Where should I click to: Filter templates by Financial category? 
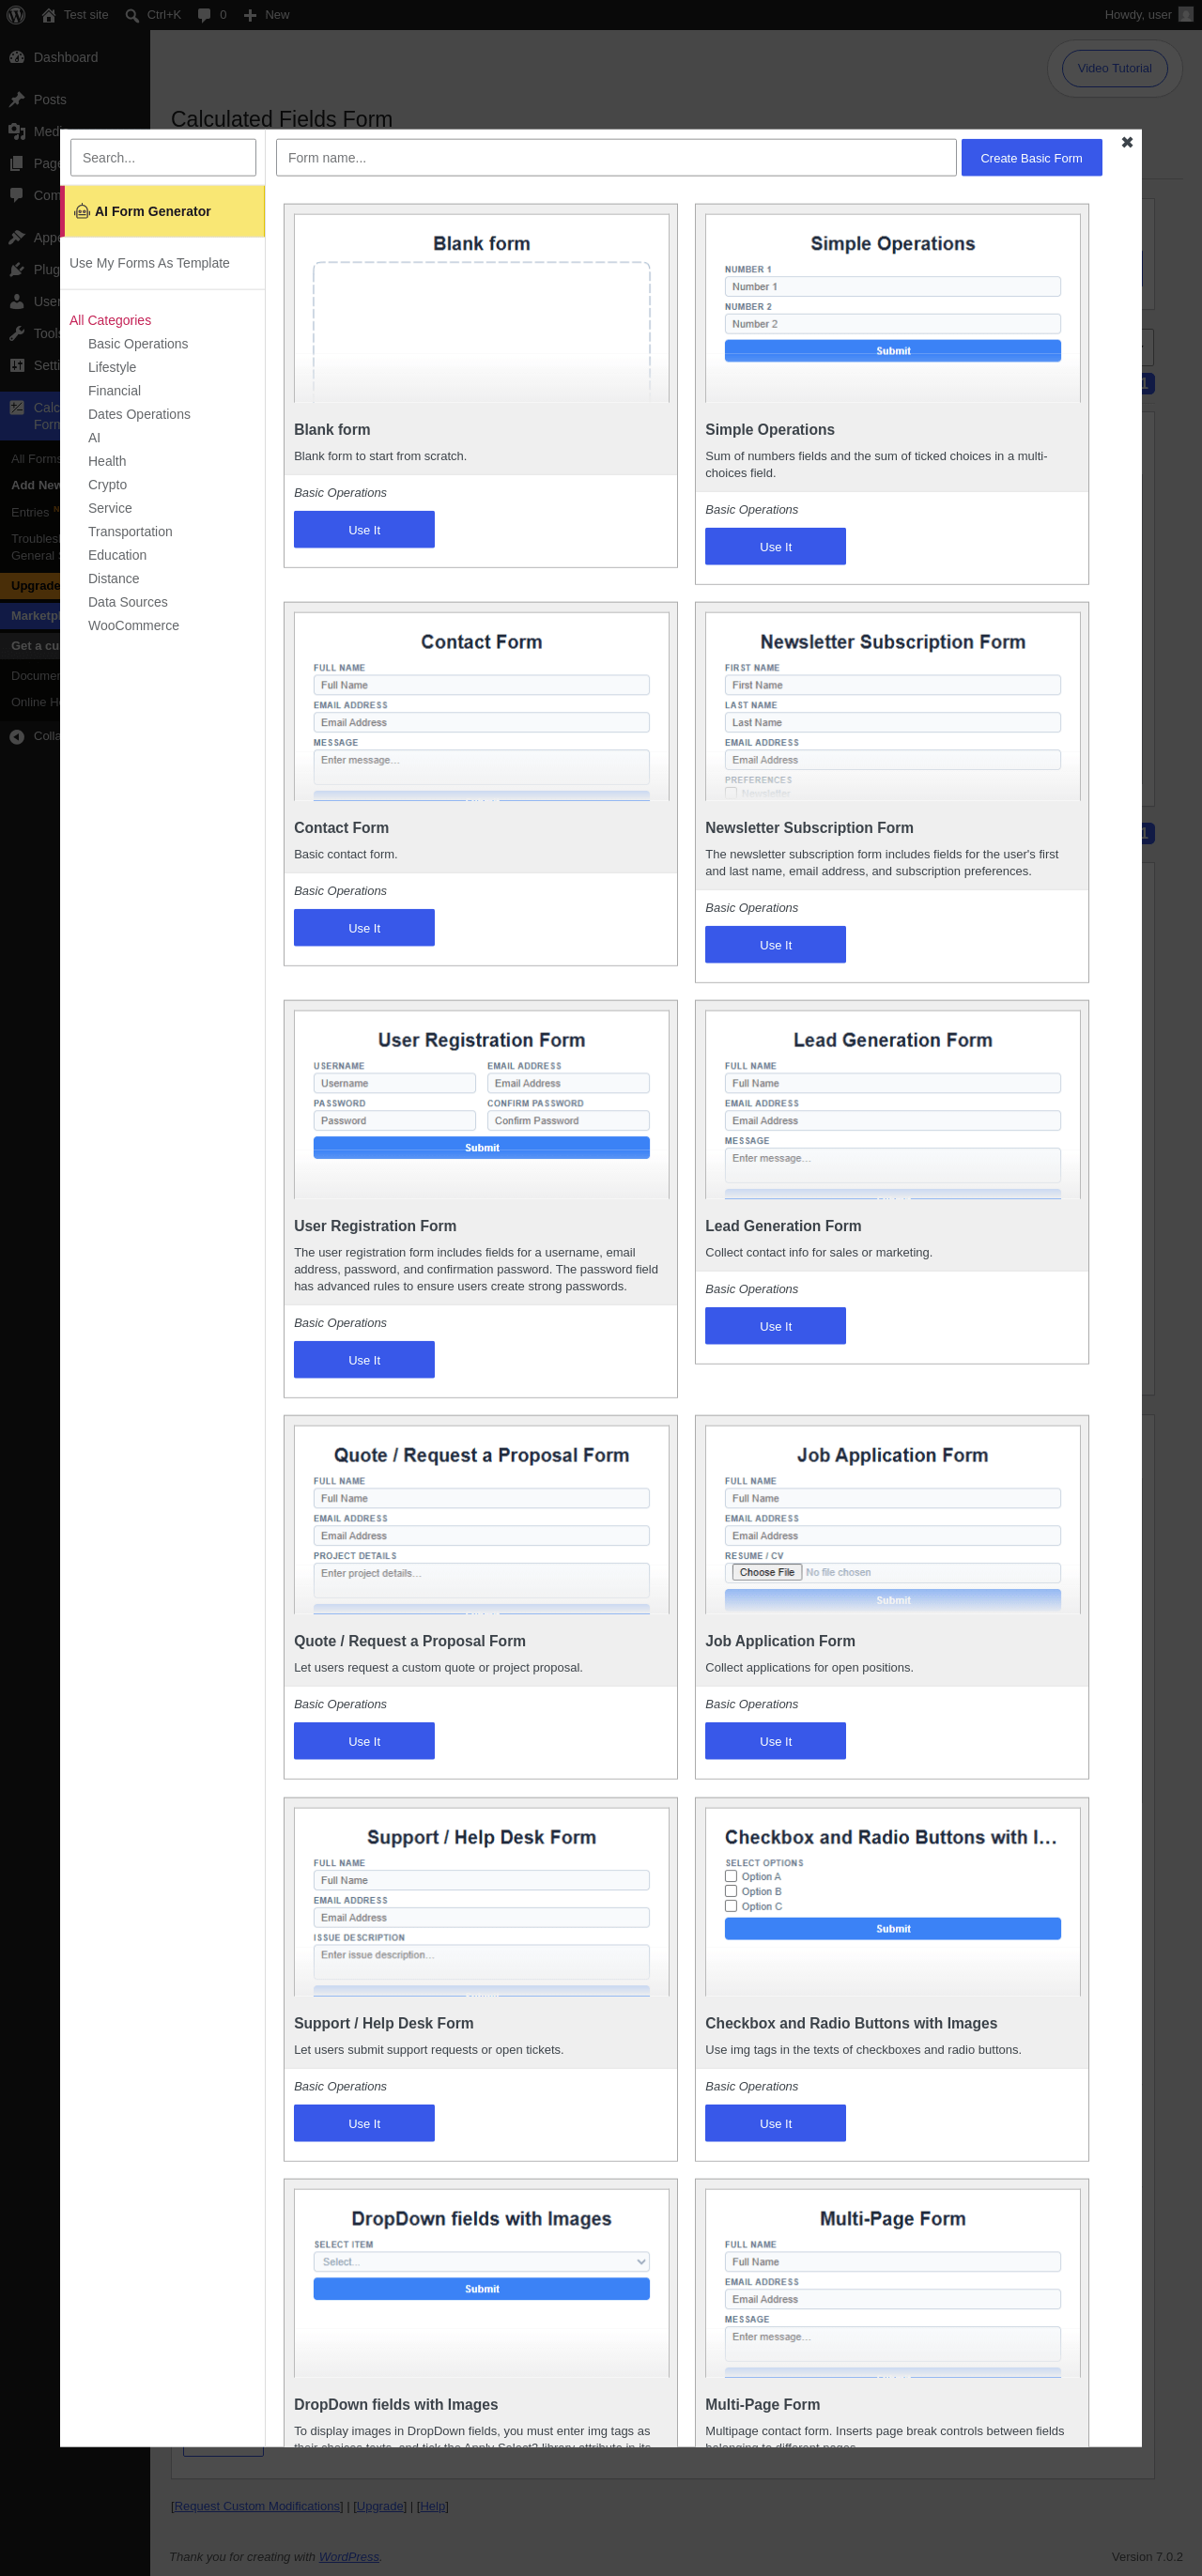coord(114,391)
